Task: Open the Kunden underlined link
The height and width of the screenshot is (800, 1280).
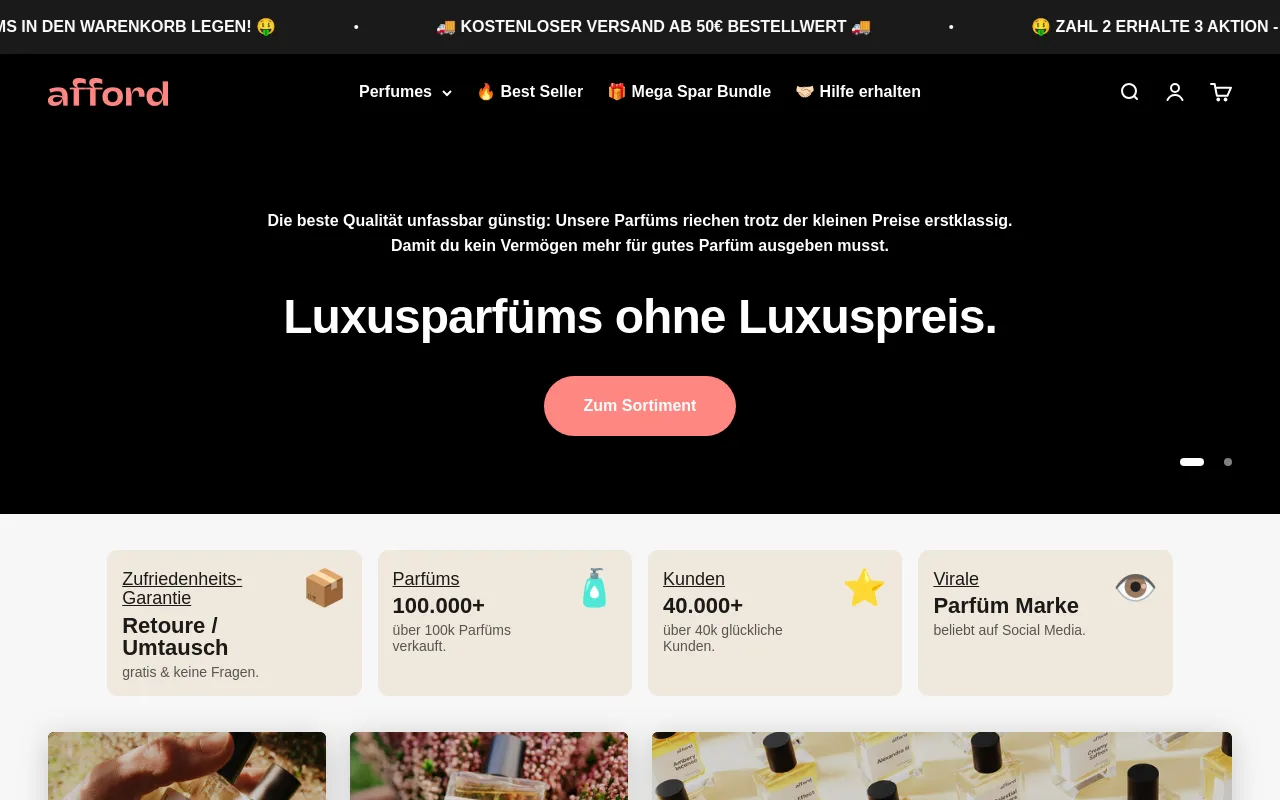Action: [x=694, y=579]
